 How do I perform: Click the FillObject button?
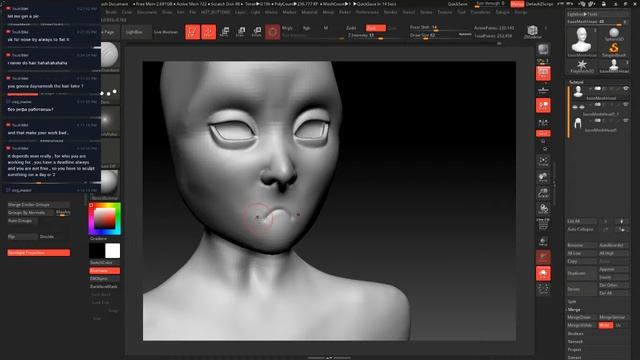tap(104, 278)
